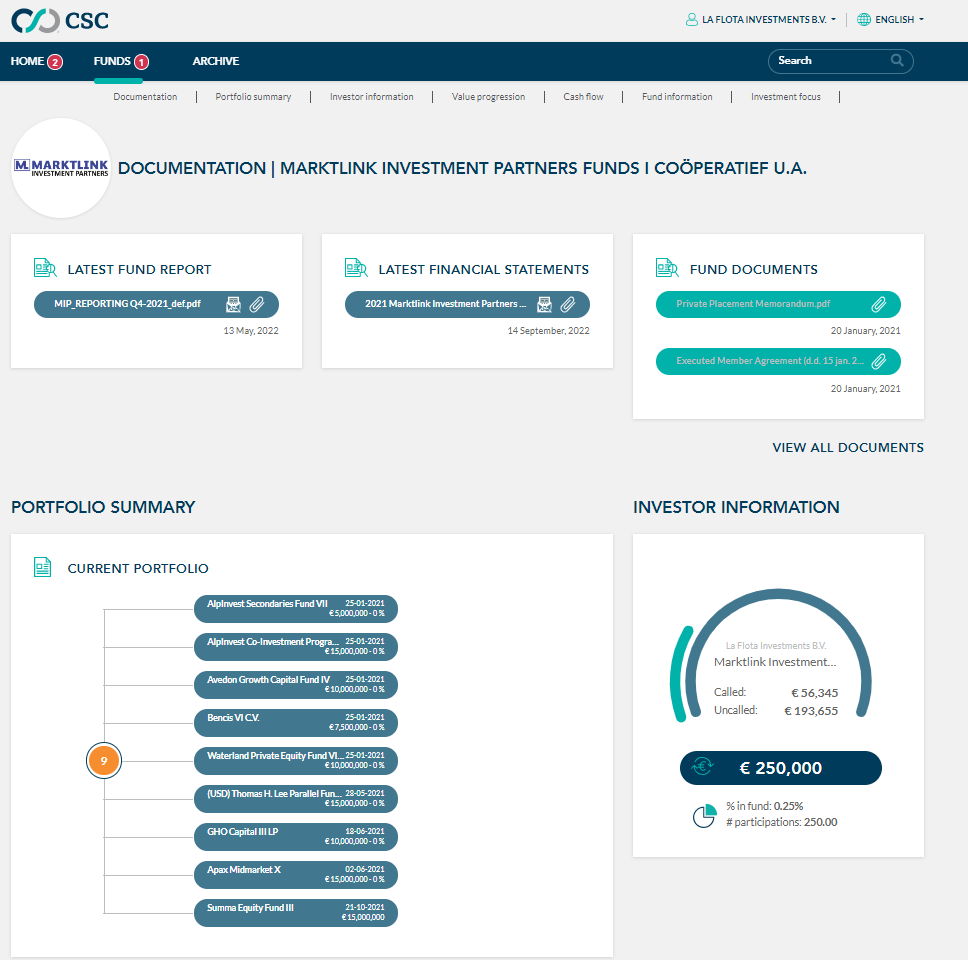Click '# participations: 250.00' text
Screen dimensions: 968x960
click(782, 822)
